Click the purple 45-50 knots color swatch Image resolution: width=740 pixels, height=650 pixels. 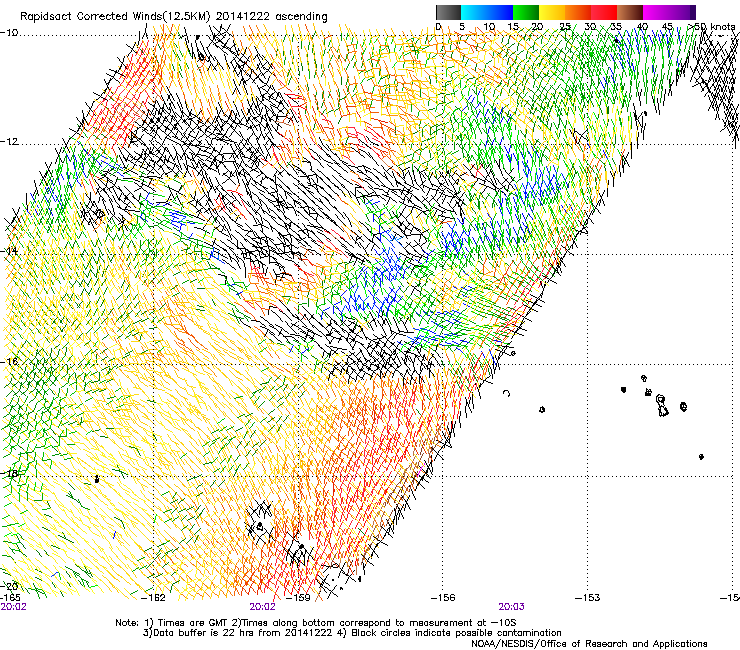pos(682,12)
